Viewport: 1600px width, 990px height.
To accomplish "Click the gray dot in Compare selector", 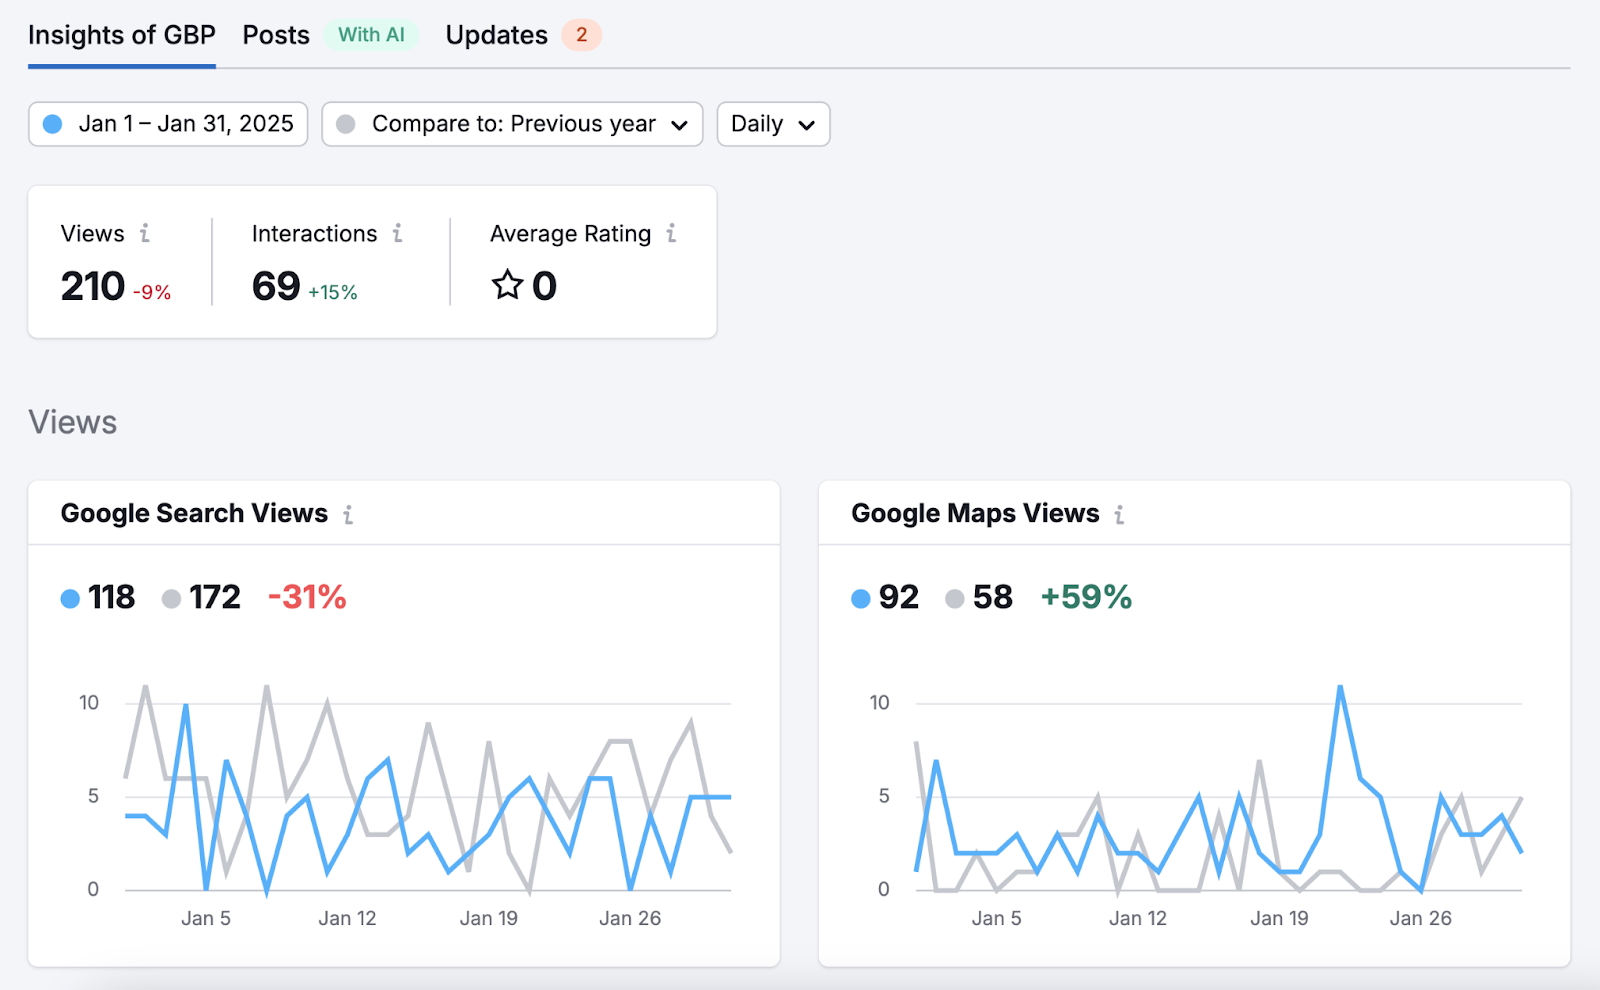I will pyautogui.click(x=347, y=124).
